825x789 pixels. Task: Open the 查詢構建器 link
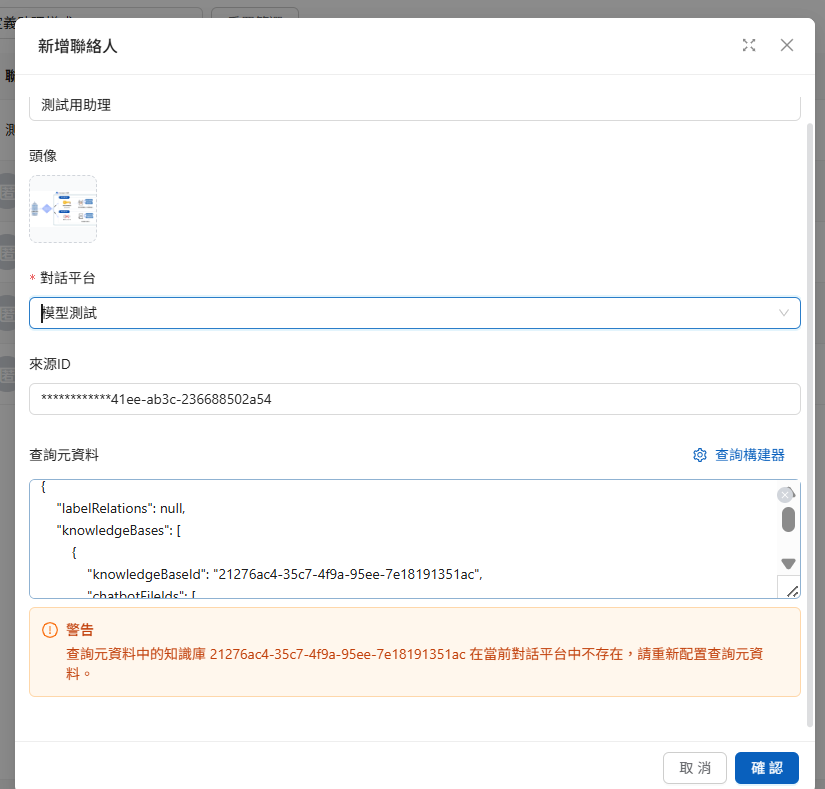coord(749,455)
